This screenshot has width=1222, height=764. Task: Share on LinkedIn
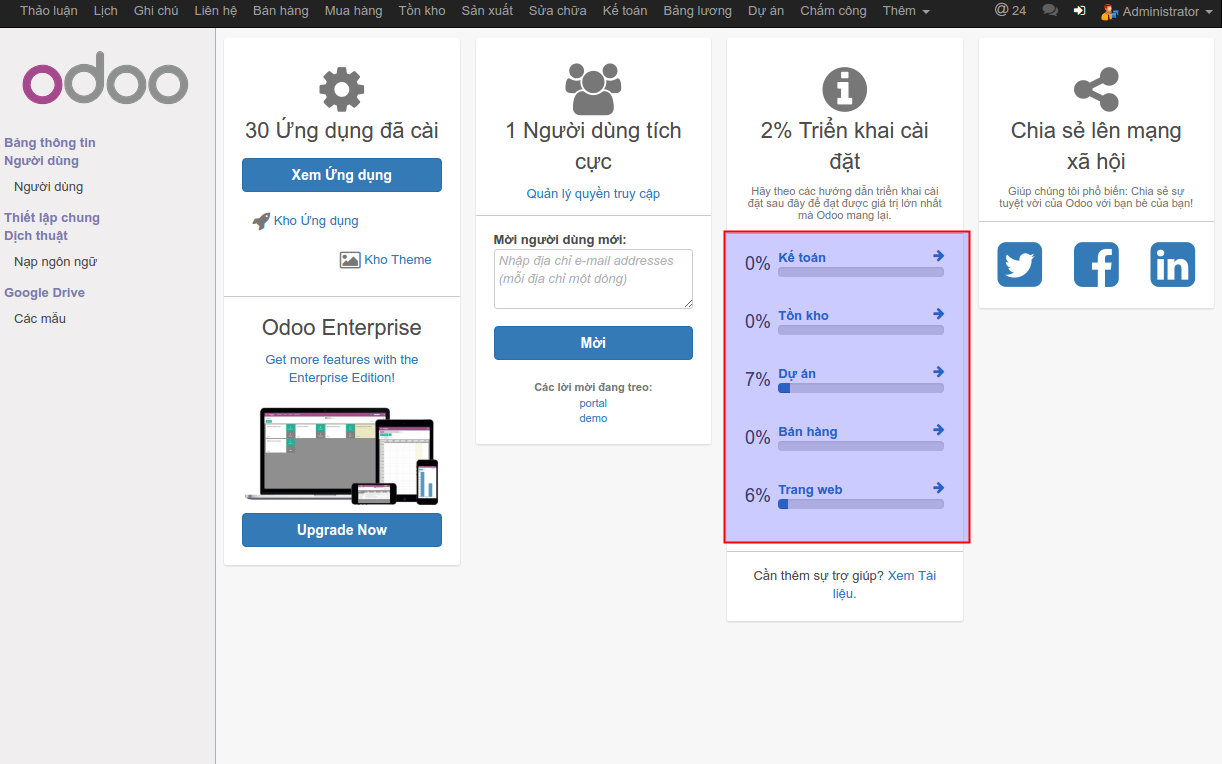1172,265
